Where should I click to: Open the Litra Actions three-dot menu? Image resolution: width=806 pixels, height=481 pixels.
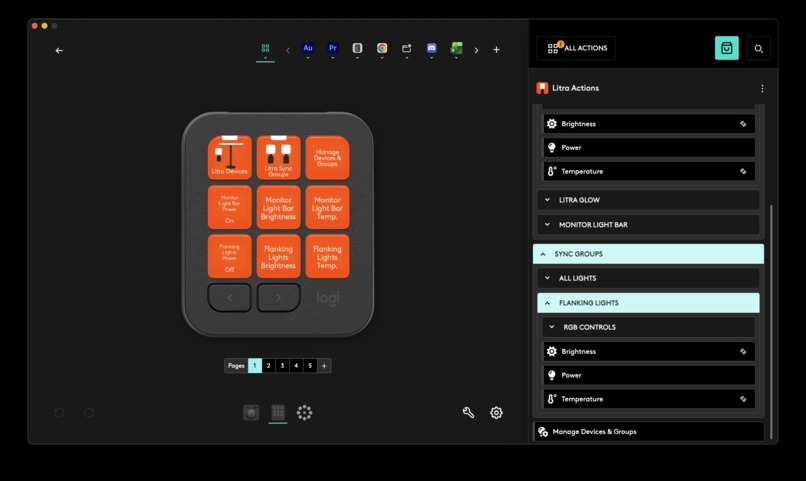762,88
